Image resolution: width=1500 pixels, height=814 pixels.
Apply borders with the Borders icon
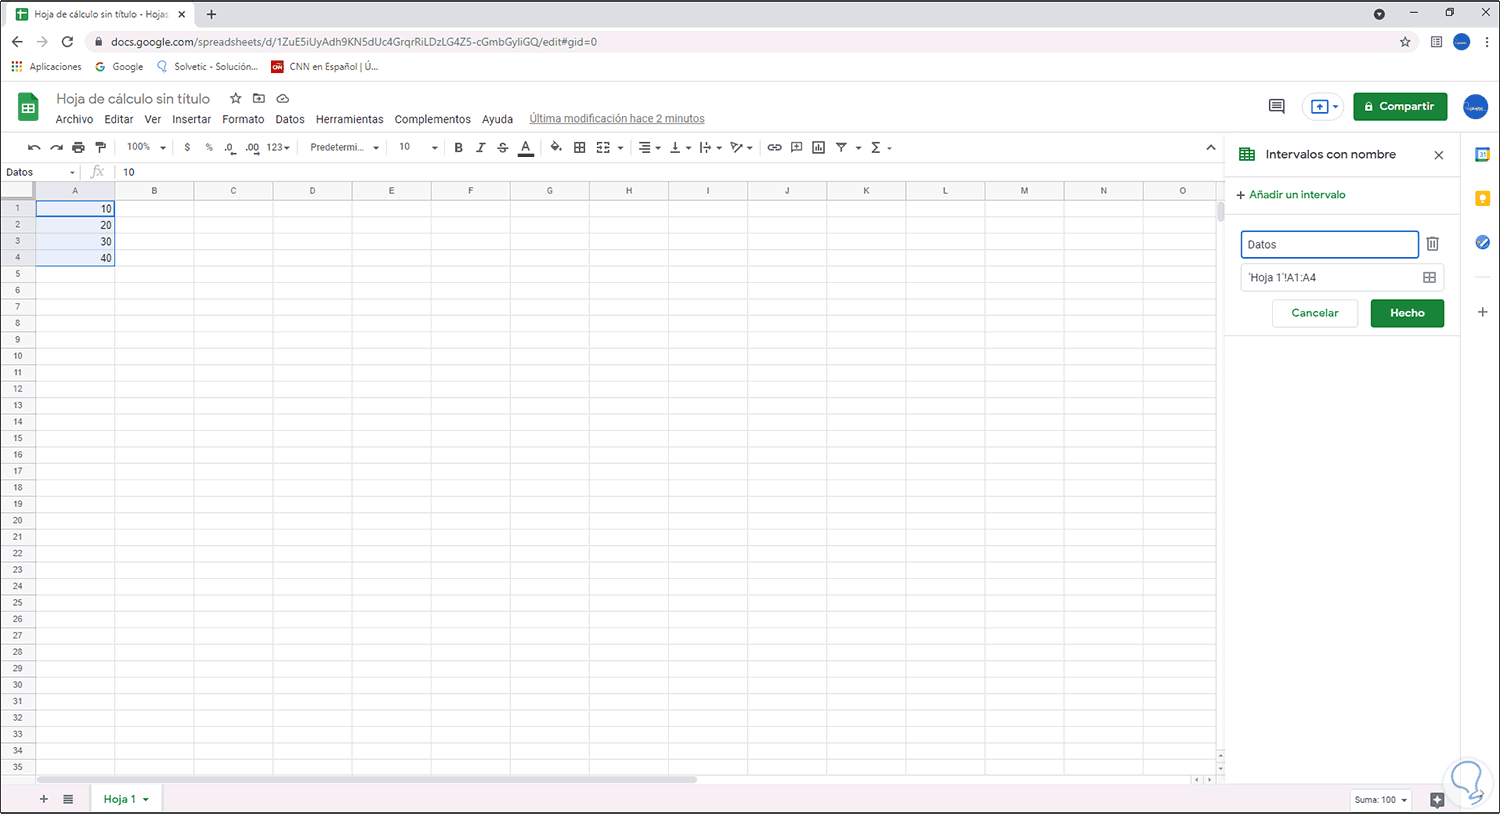[580, 147]
